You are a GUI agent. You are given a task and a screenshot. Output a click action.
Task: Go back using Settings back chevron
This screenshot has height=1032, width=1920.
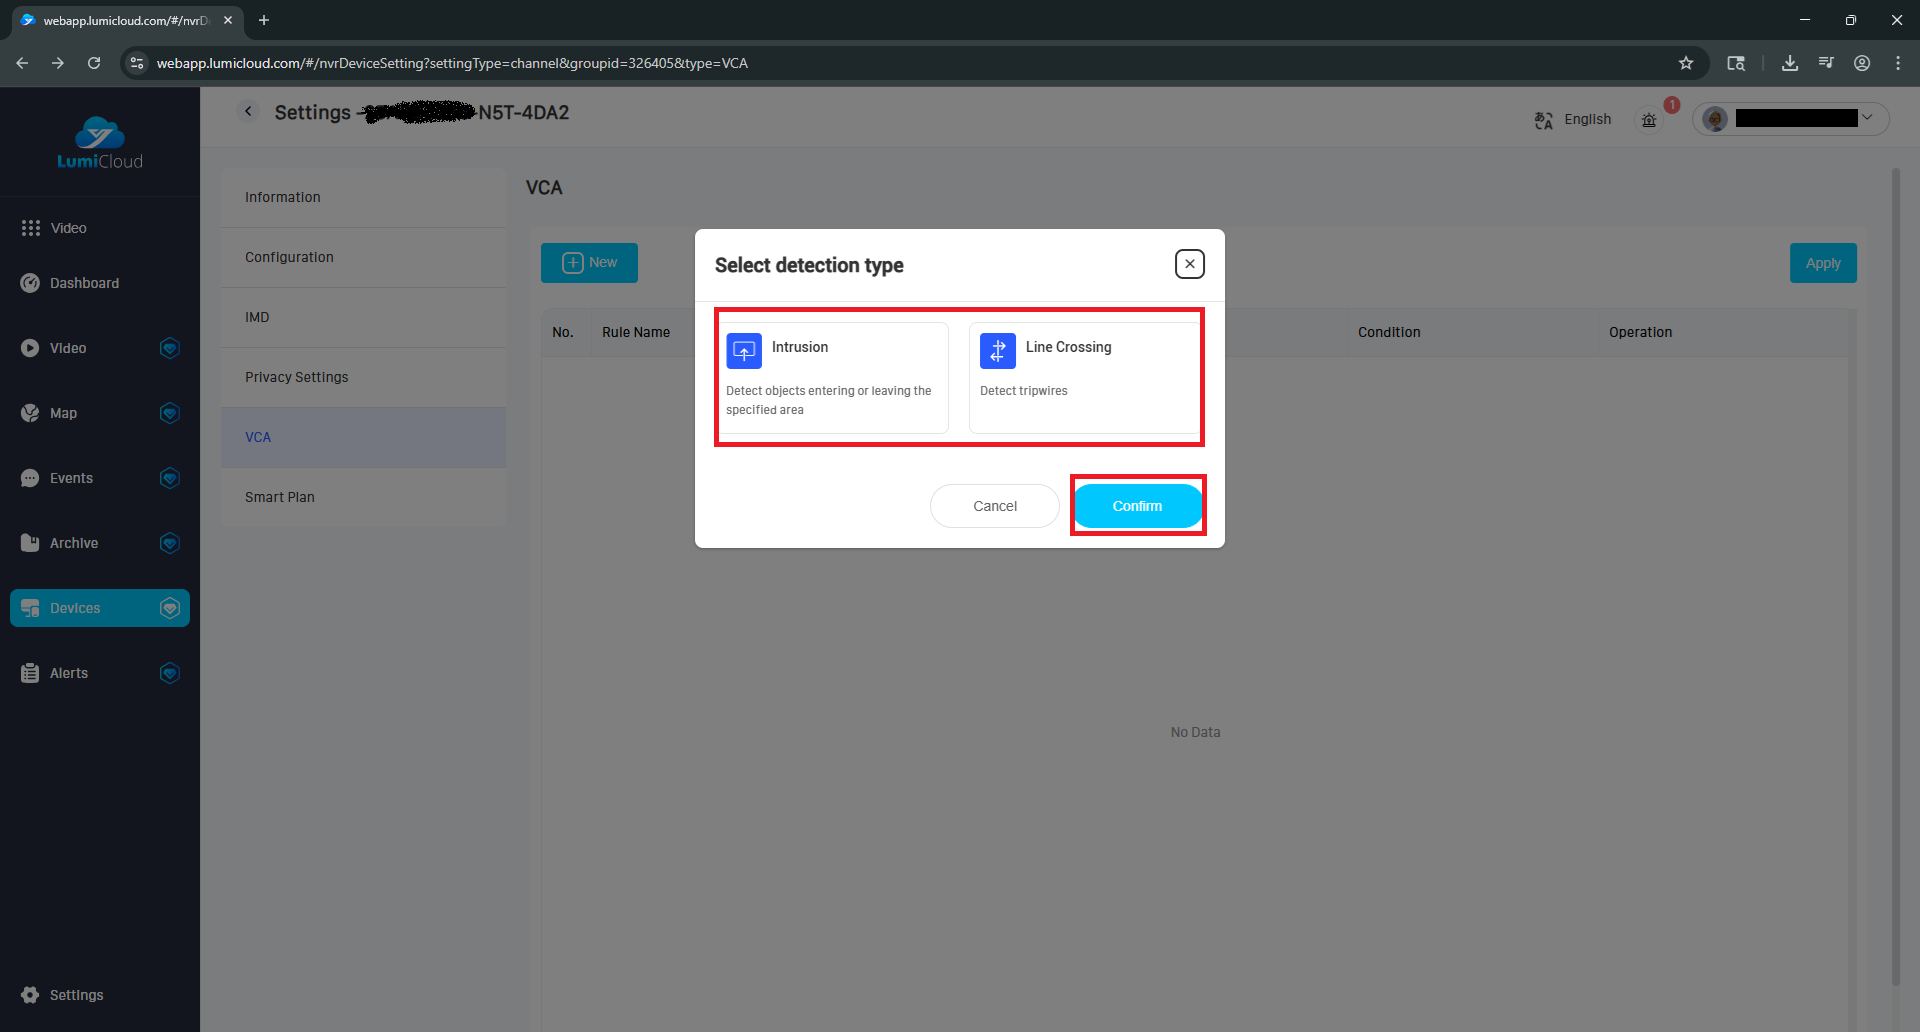click(248, 112)
